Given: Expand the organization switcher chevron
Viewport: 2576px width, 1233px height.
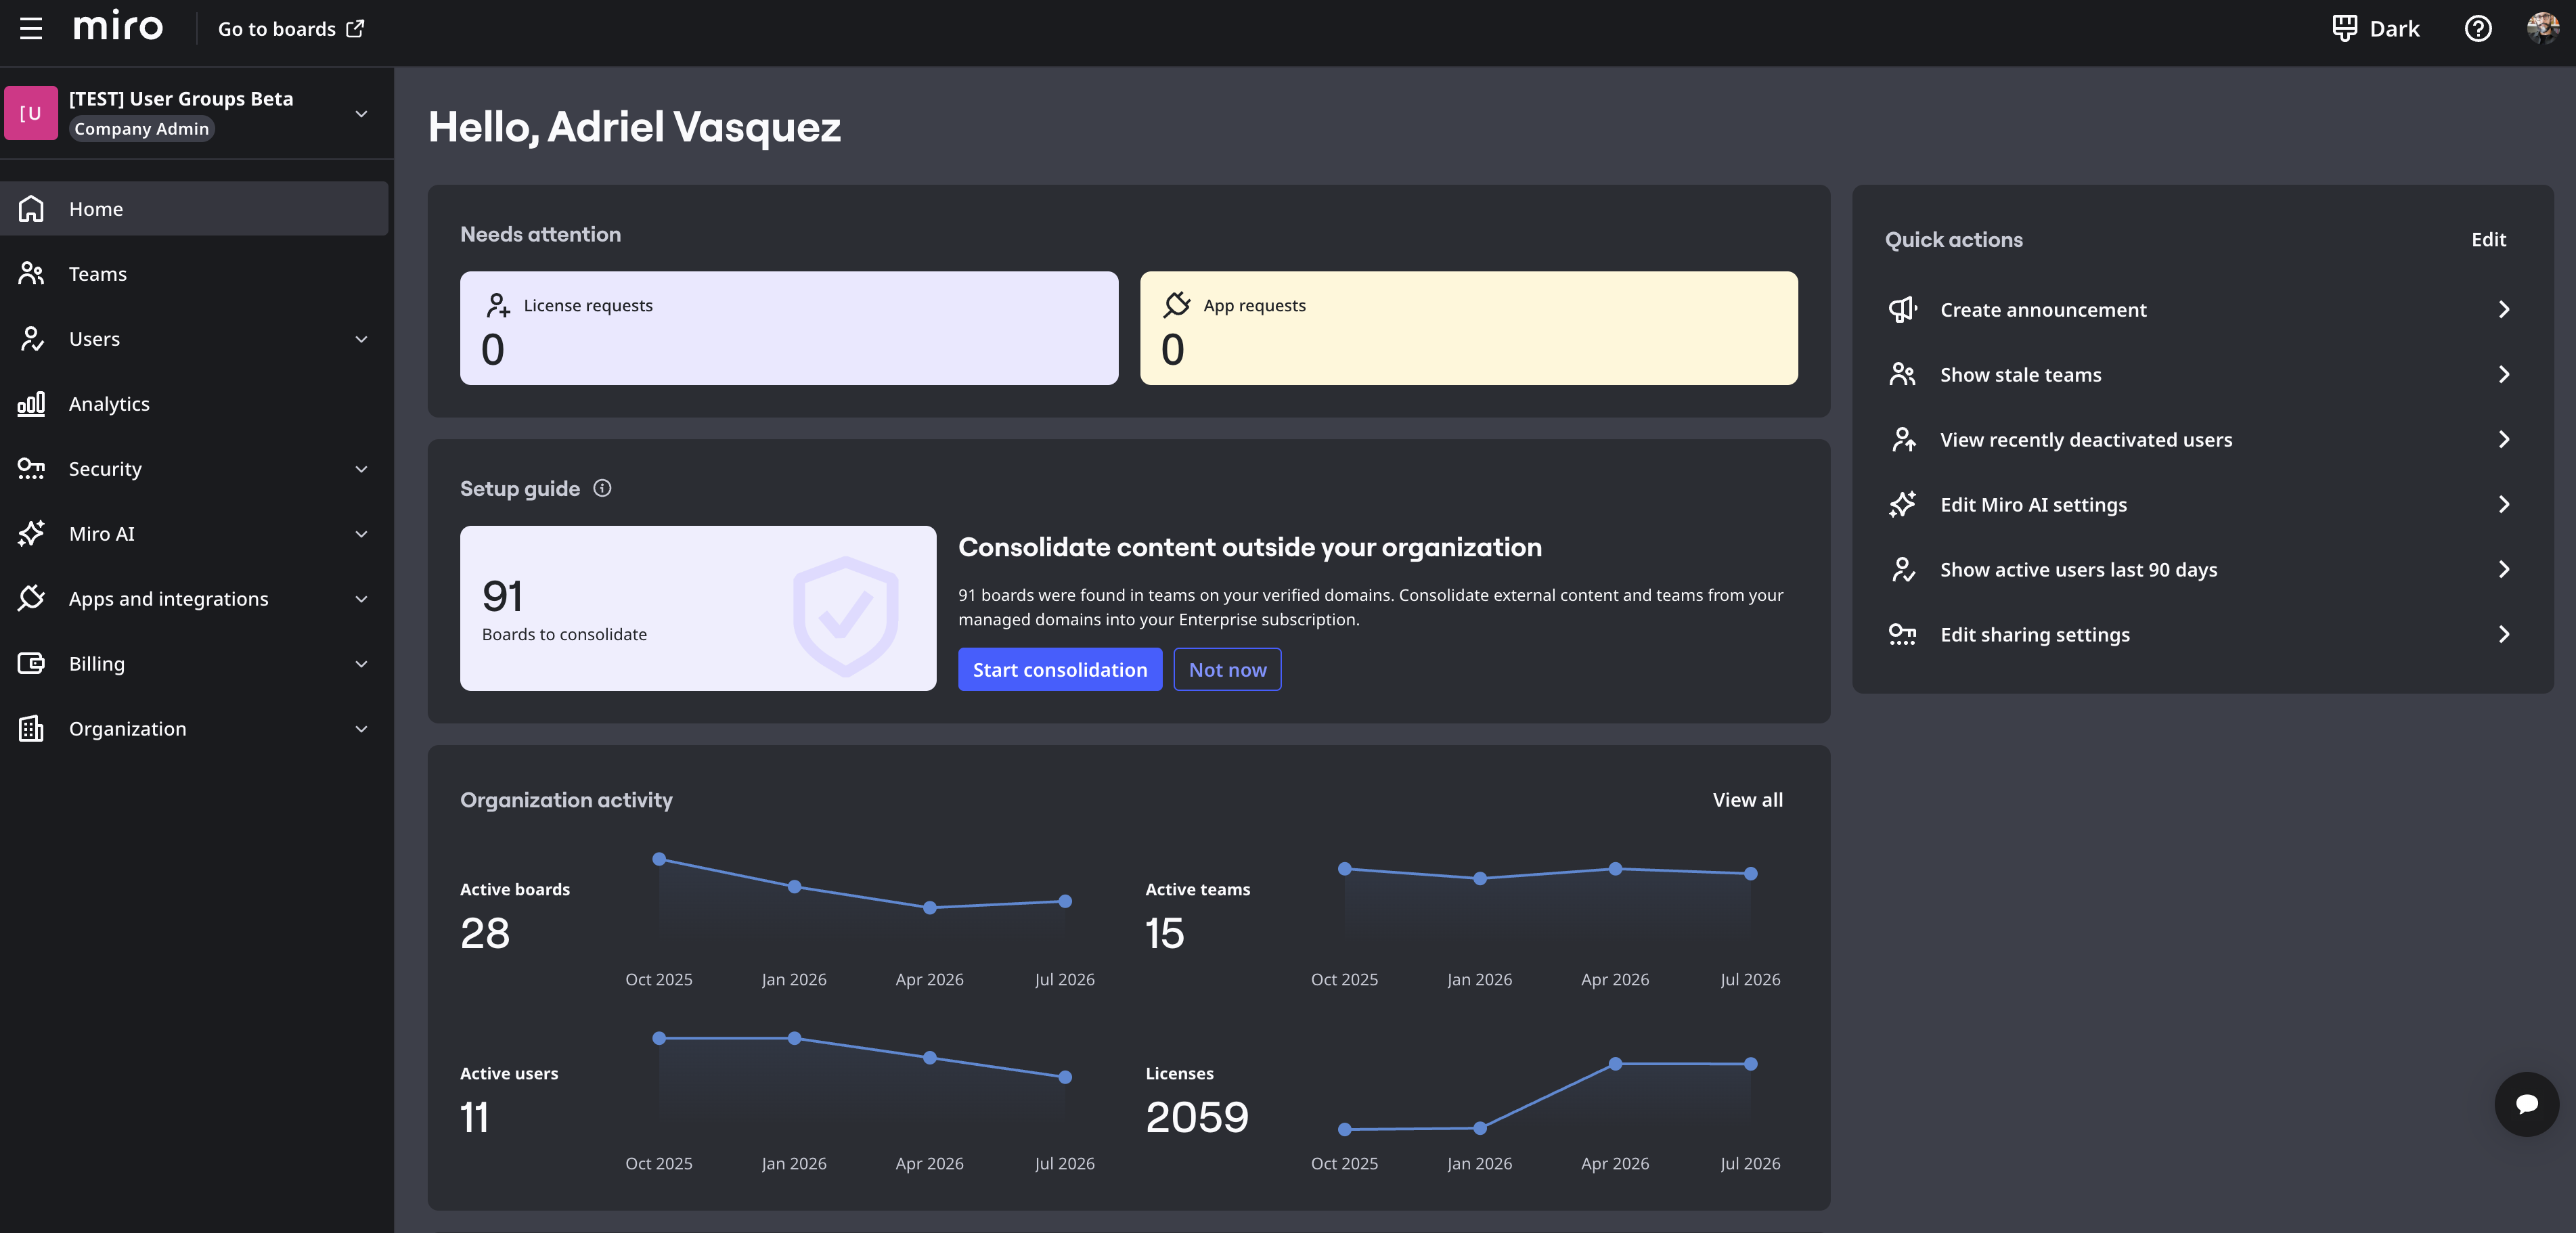Looking at the screenshot, I should pos(362,114).
